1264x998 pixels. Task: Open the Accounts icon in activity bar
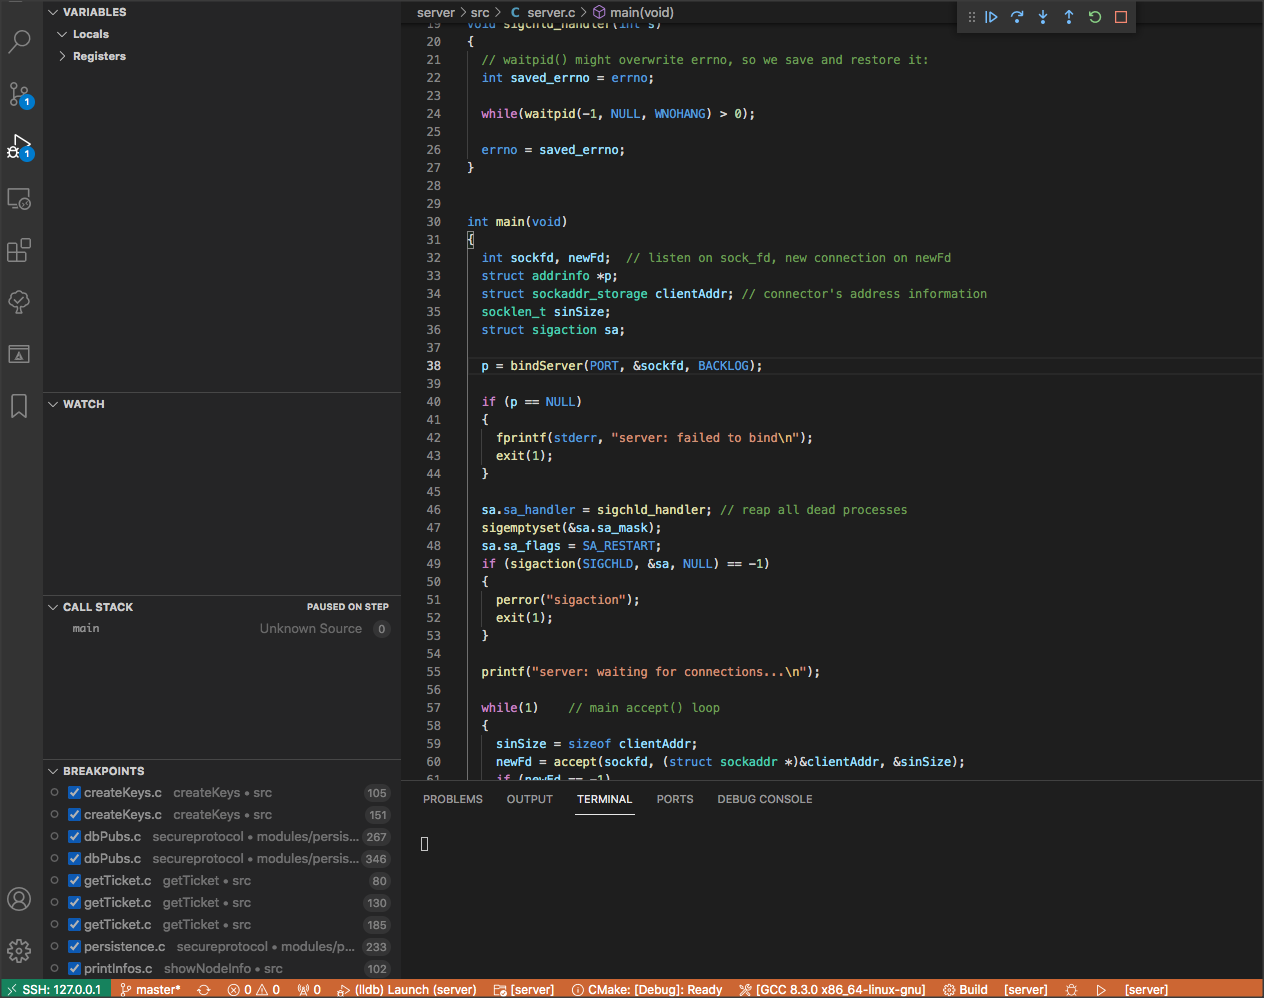pyautogui.click(x=19, y=899)
